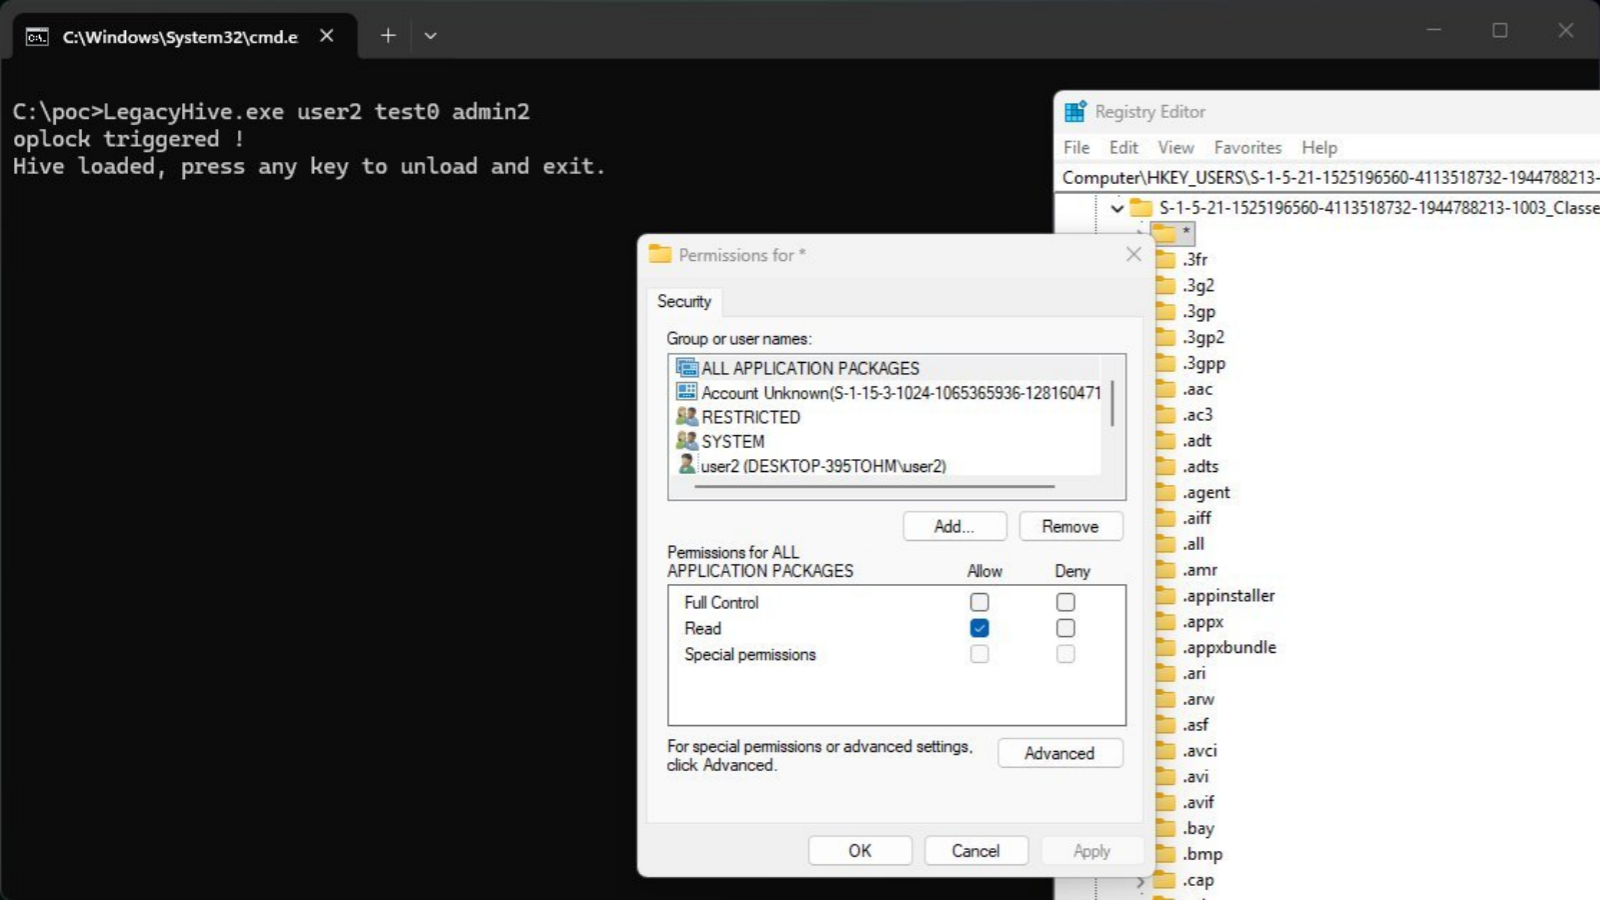Click the Registry Editor address bar path
This screenshot has height=900, width=1600.
click(x=1329, y=177)
